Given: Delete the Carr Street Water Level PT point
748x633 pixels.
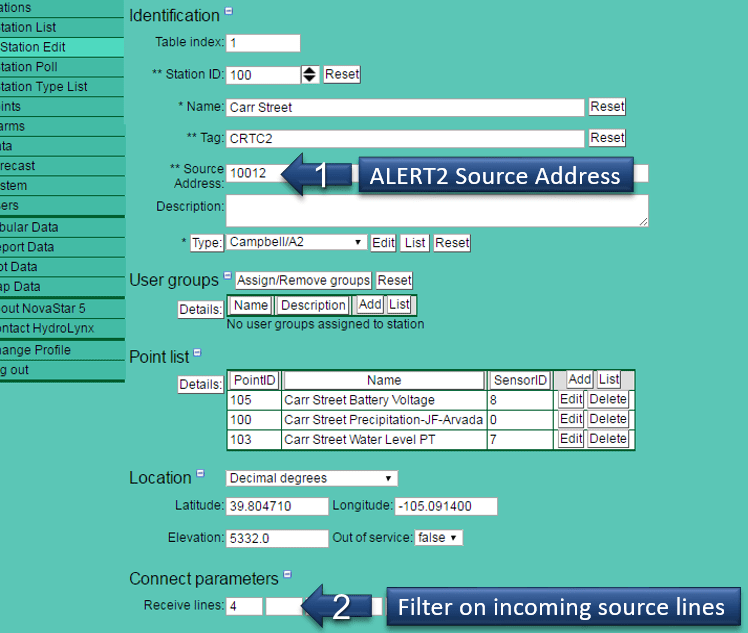Looking at the screenshot, I should point(607,439).
